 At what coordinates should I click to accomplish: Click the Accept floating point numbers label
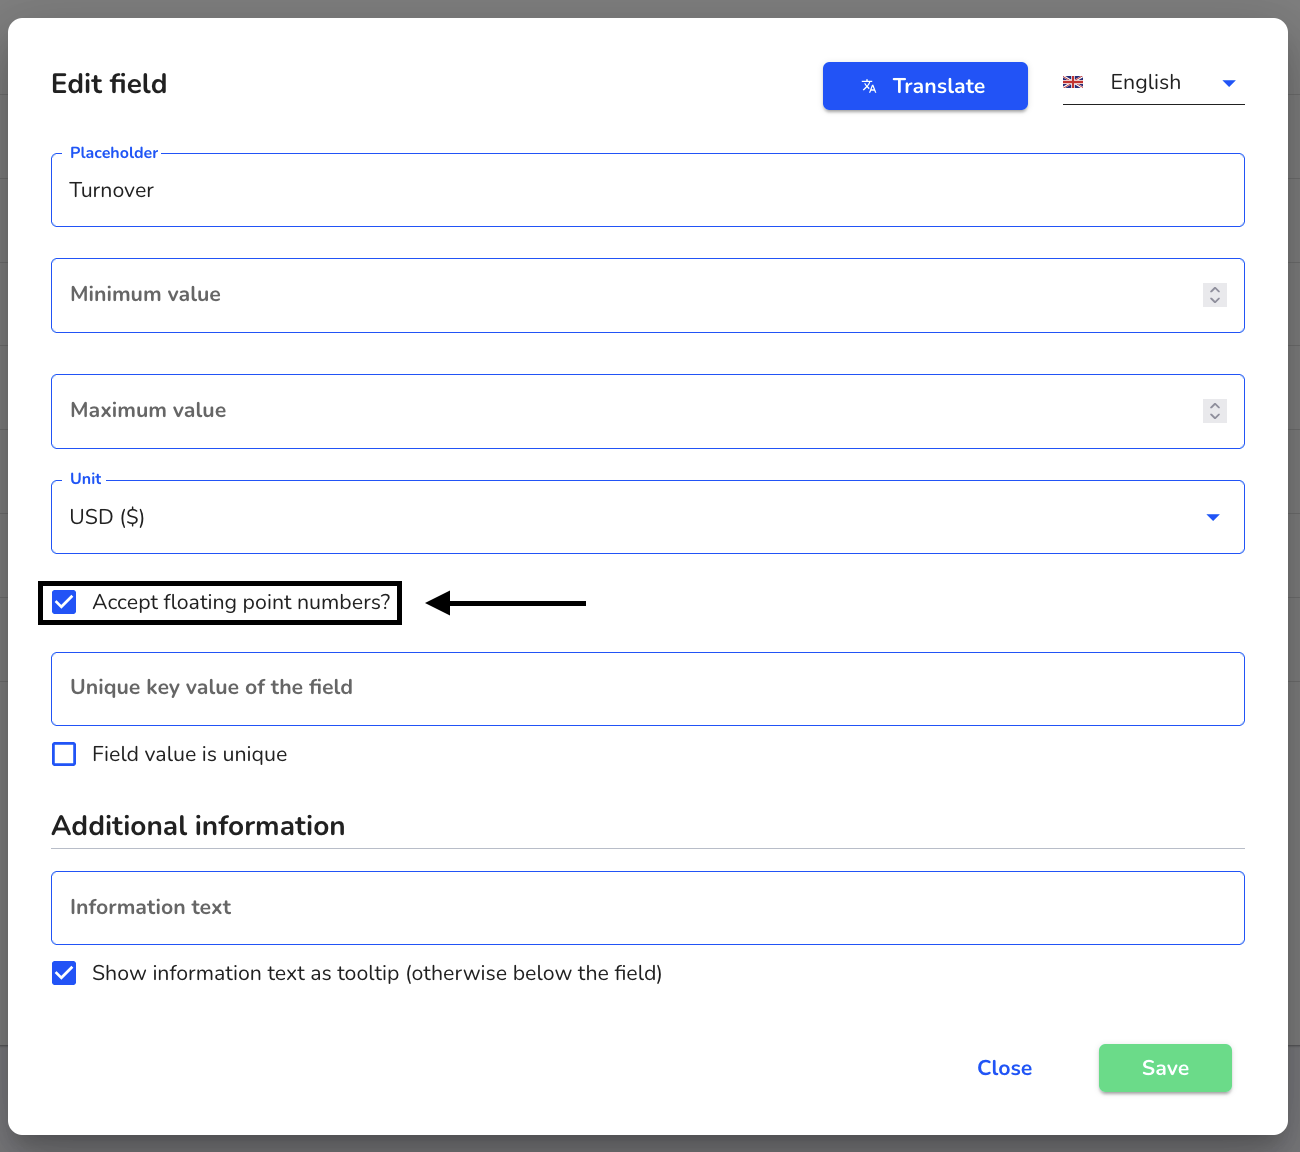(x=241, y=602)
